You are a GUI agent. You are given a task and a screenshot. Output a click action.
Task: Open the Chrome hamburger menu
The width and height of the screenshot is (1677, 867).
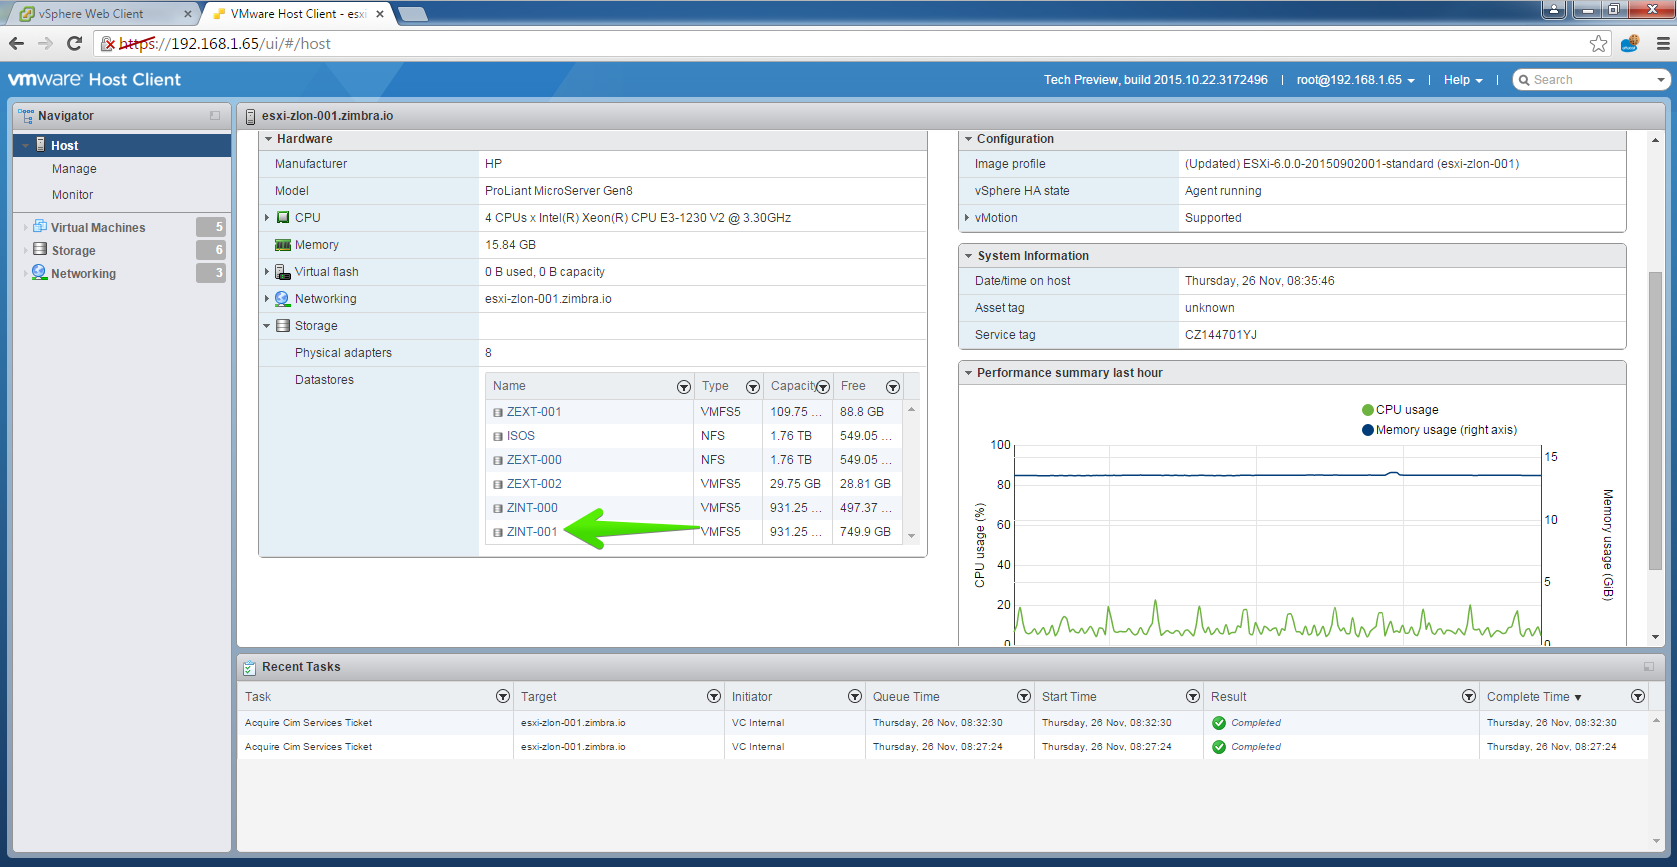click(1663, 43)
